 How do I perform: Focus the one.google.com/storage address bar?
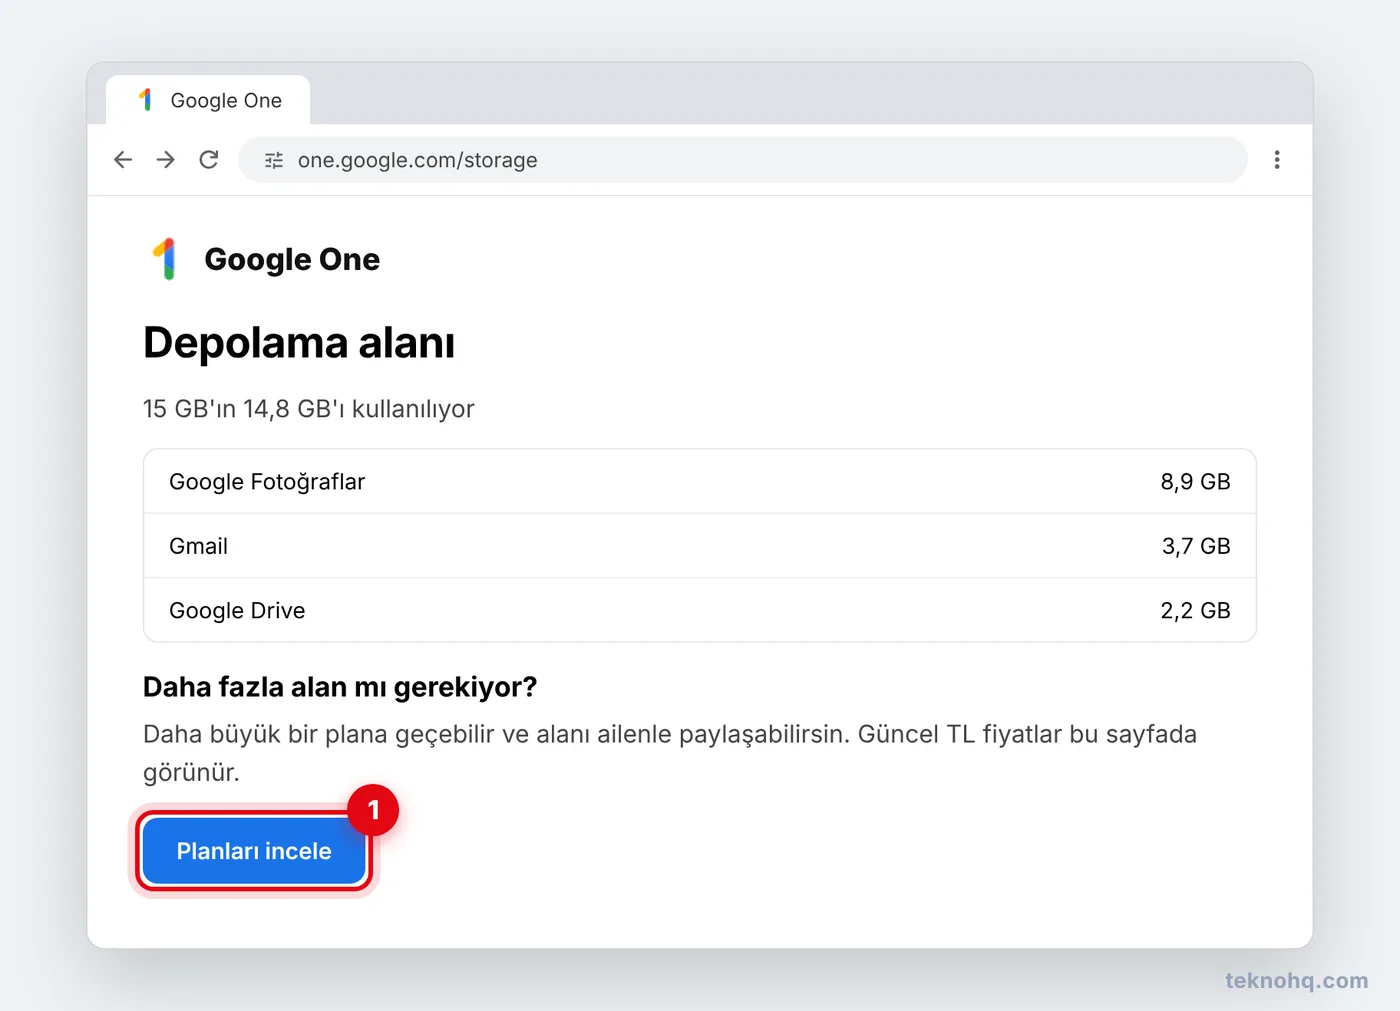coord(743,160)
